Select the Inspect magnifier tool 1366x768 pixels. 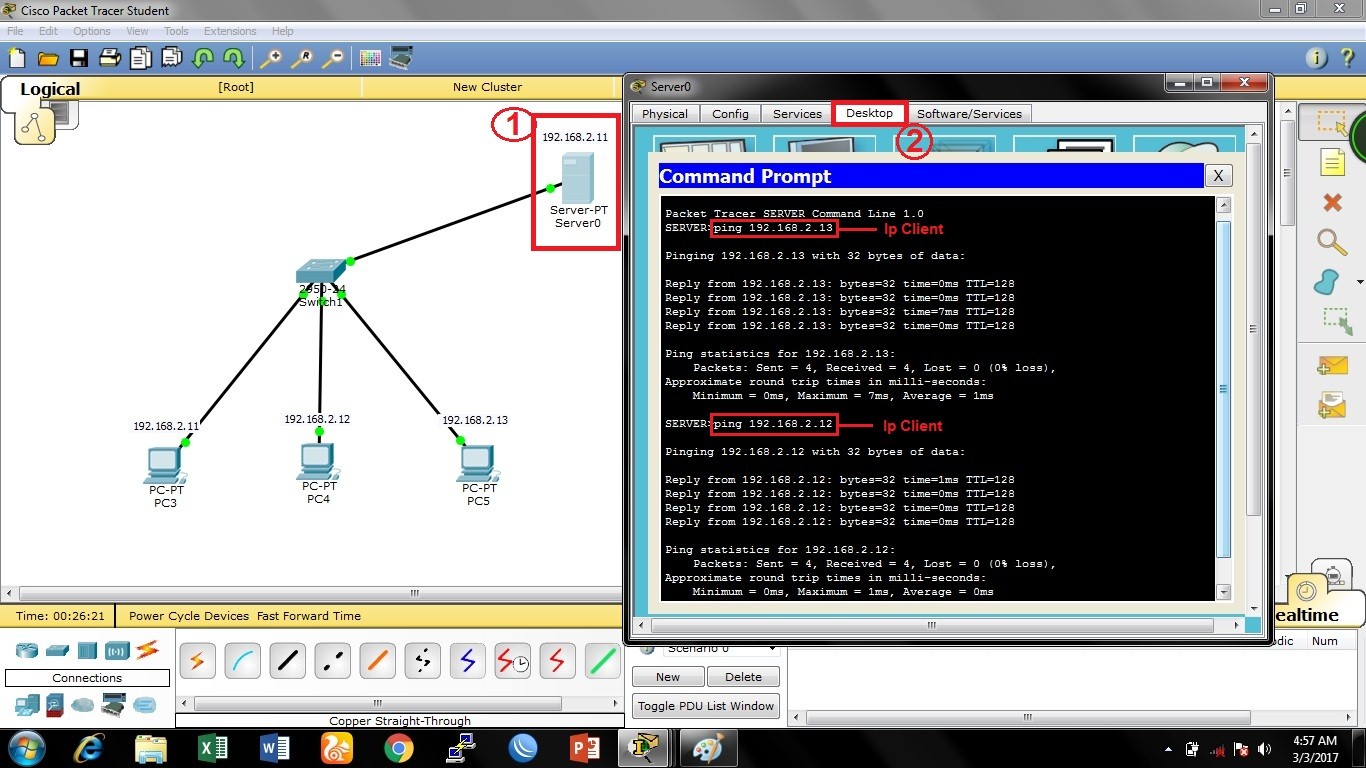click(x=1332, y=242)
